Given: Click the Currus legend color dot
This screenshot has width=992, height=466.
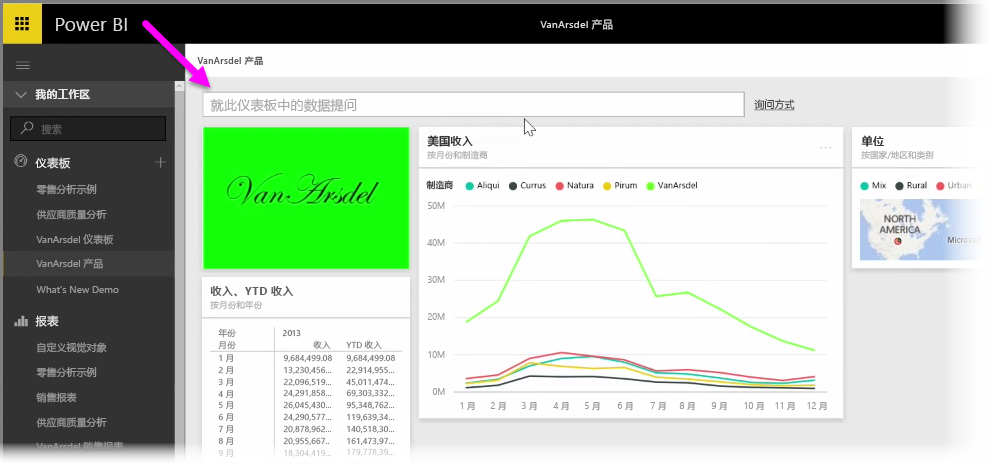Looking at the screenshot, I should point(513,186).
